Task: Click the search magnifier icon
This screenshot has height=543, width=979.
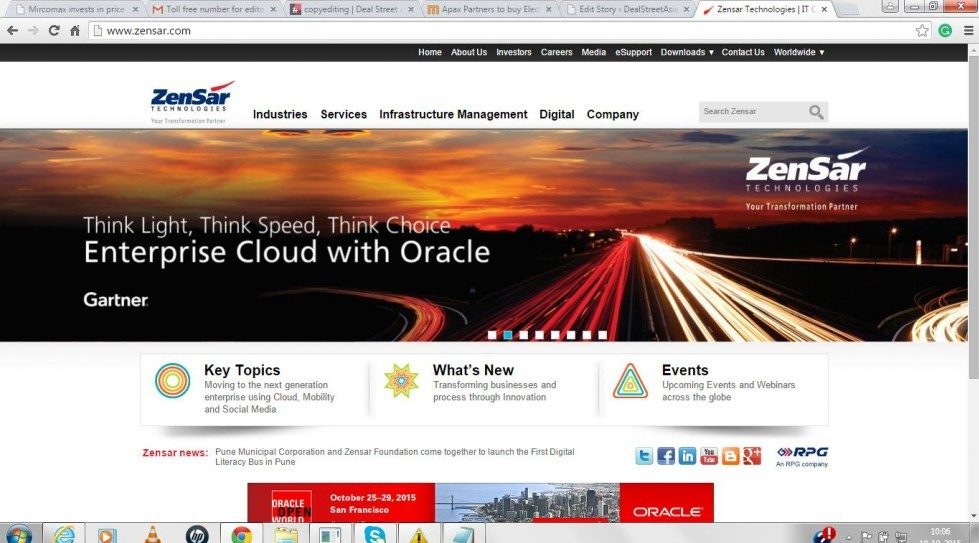Action: point(817,112)
